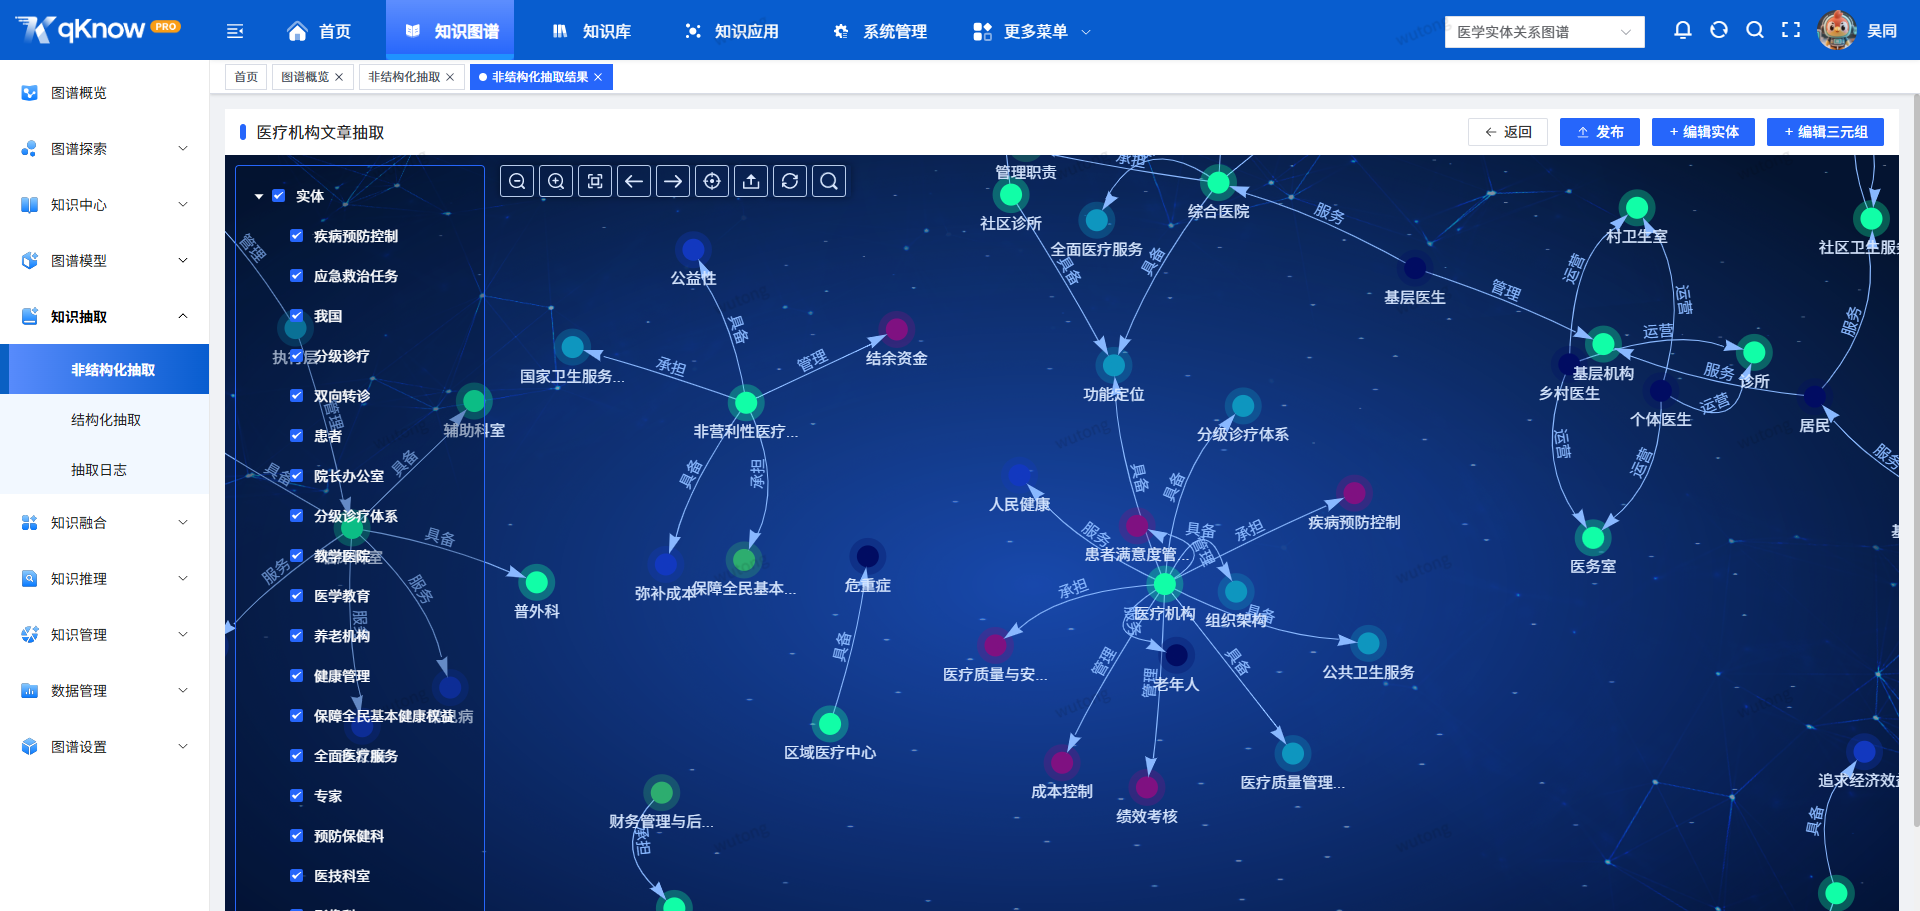
Task: Click the search graph toolbar icon
Action: pyautogui.click(x=829, y=181)
